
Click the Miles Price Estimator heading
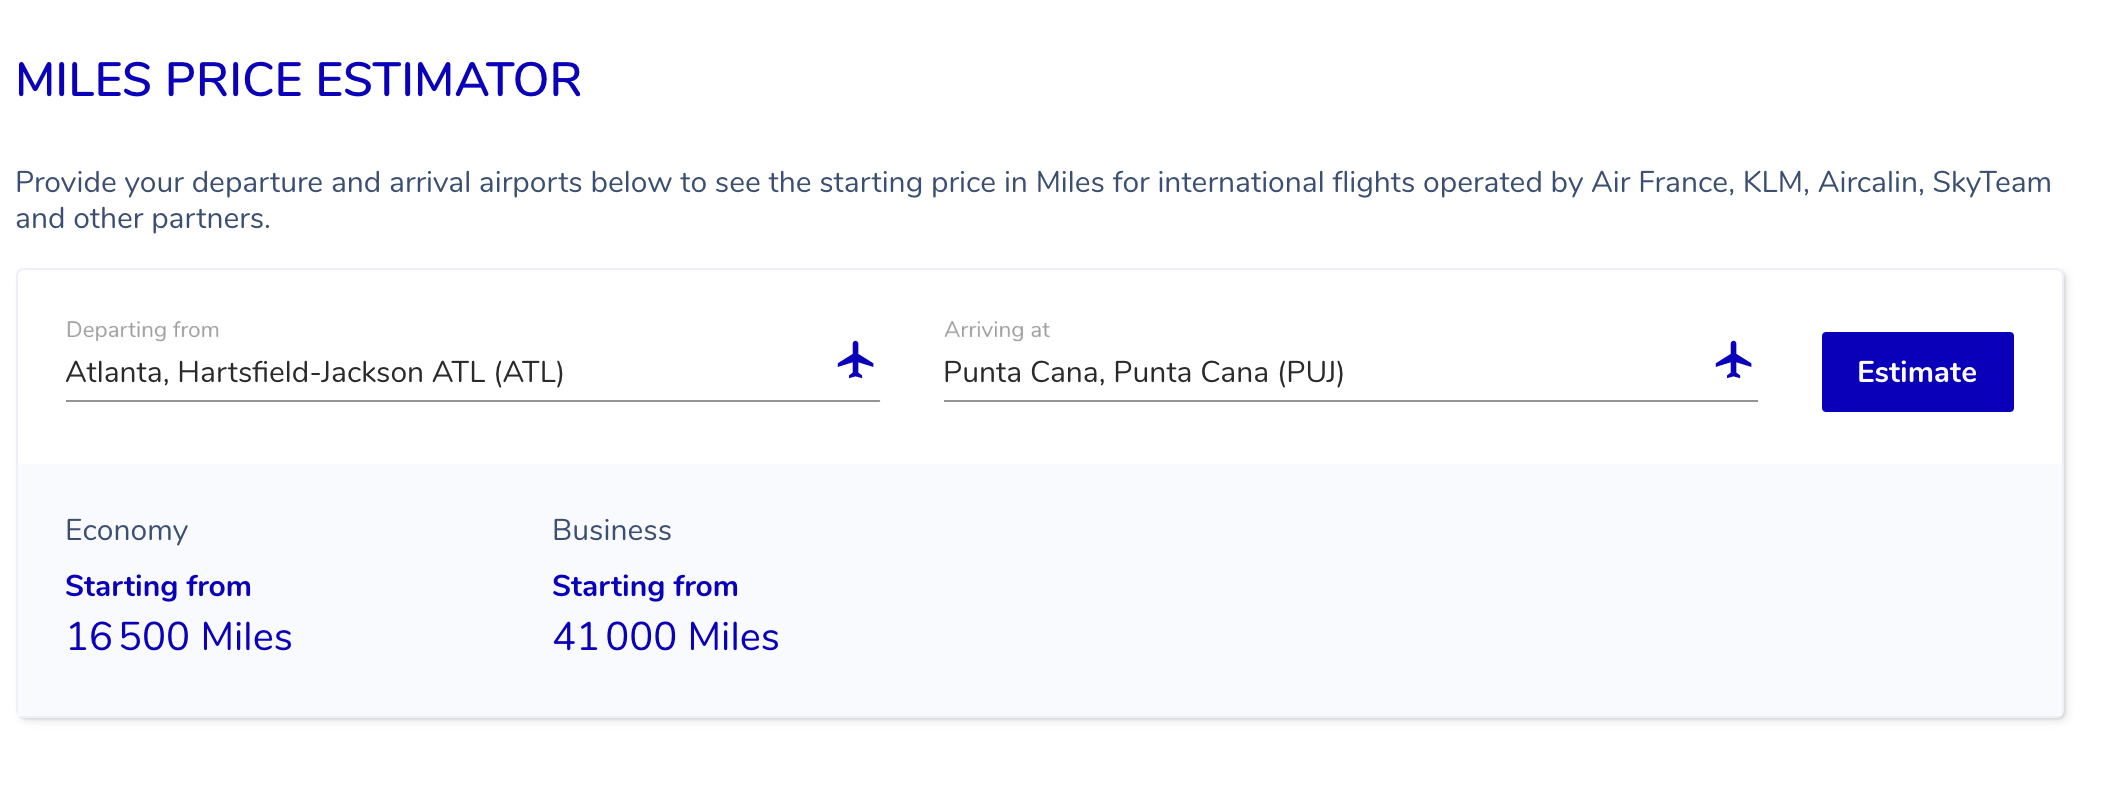(x=298, y=80)
